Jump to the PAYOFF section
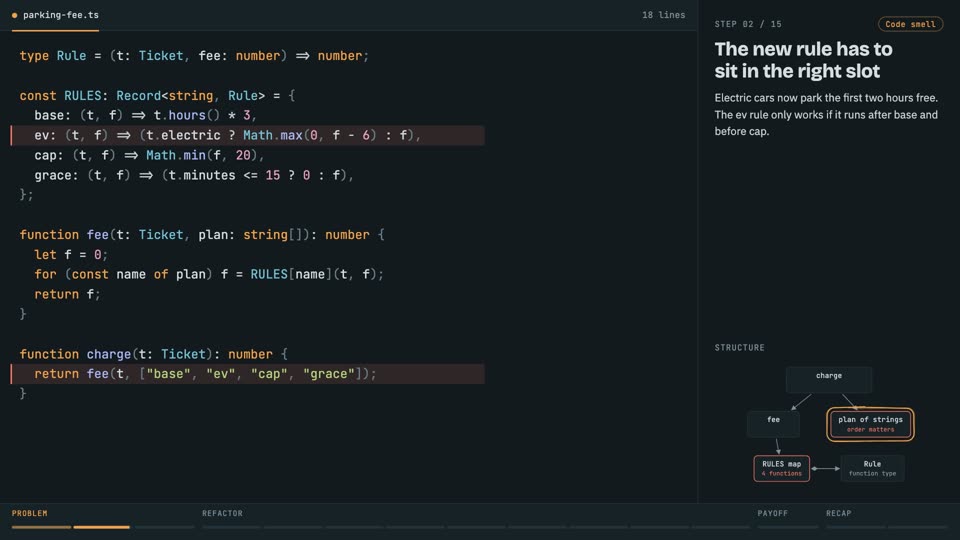 (773, 513)
